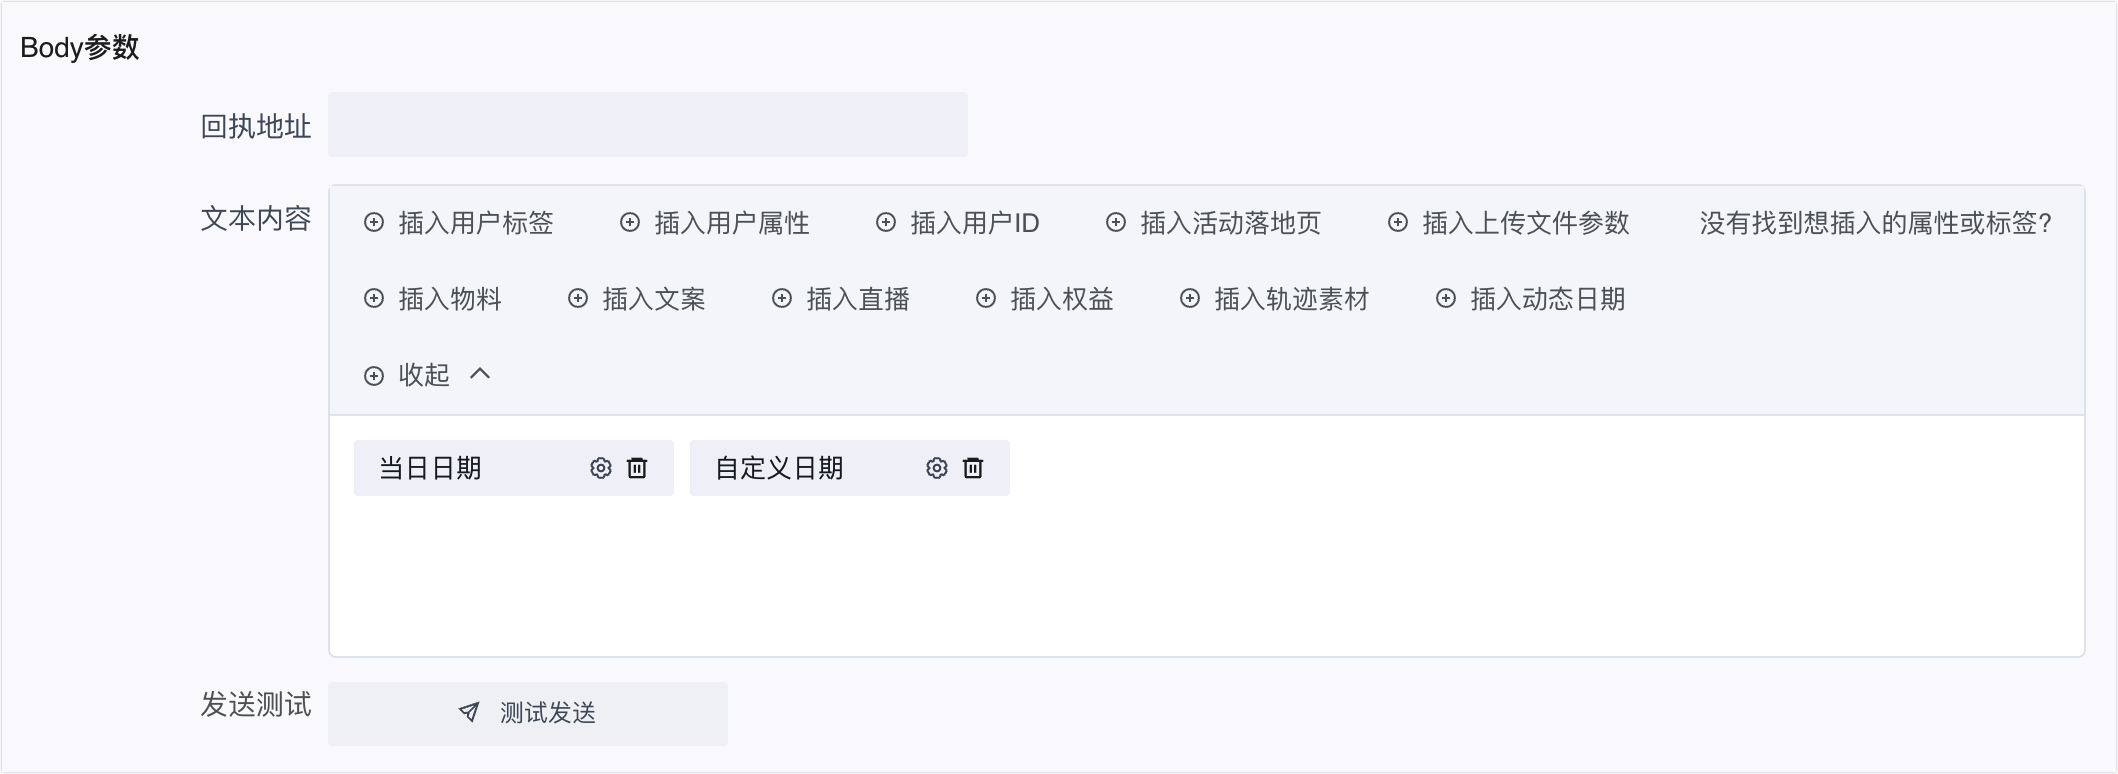Click the upward chevron next to 收起
The width and height of the screenshot is (2118, 774).
tap(480, 374)
